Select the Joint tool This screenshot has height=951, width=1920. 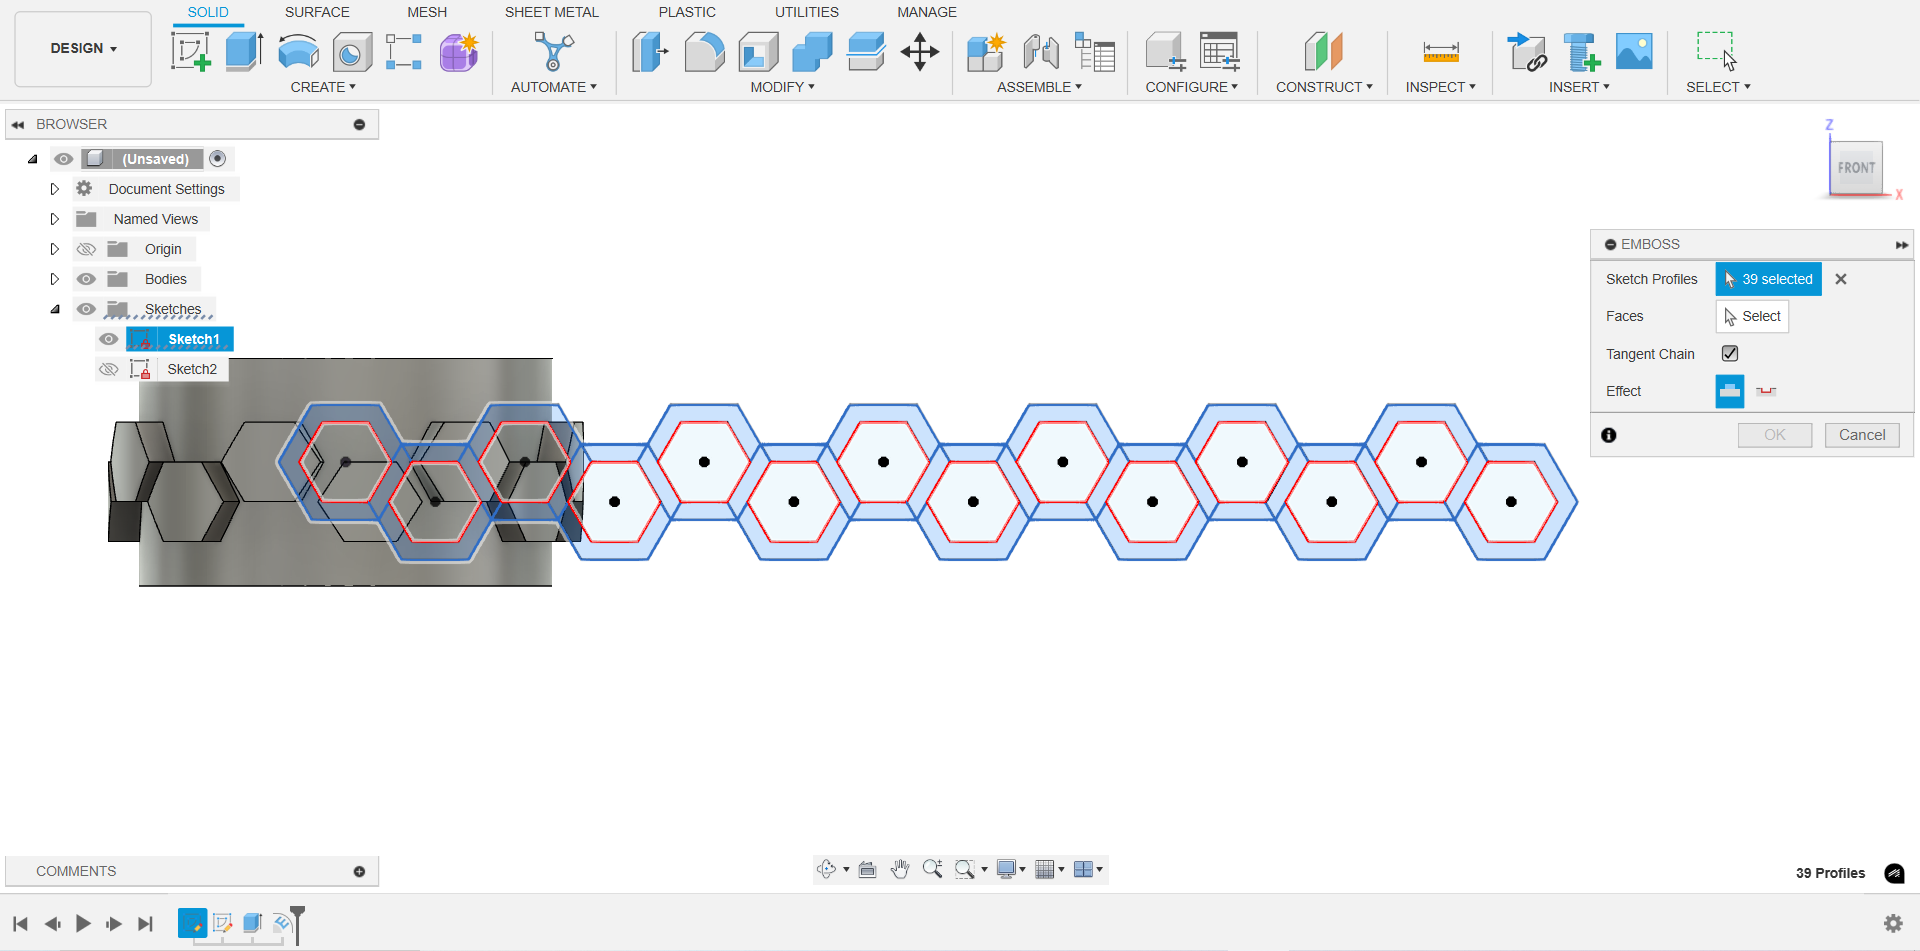[x=1041, y=51]
